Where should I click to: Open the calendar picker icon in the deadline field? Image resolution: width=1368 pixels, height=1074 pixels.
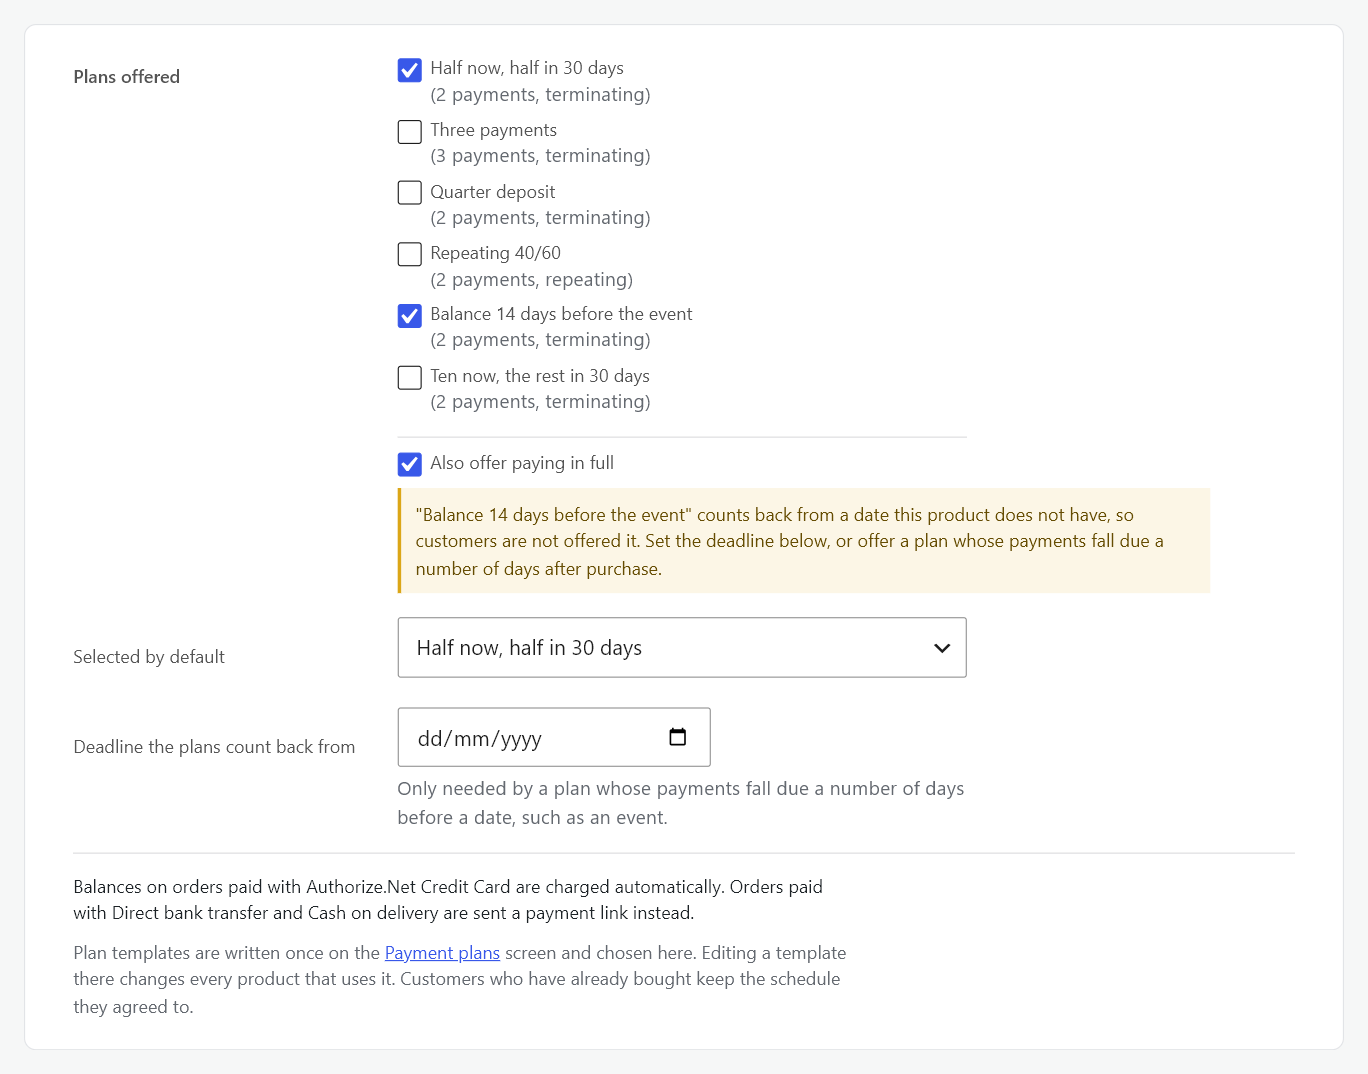coord(677,737)
